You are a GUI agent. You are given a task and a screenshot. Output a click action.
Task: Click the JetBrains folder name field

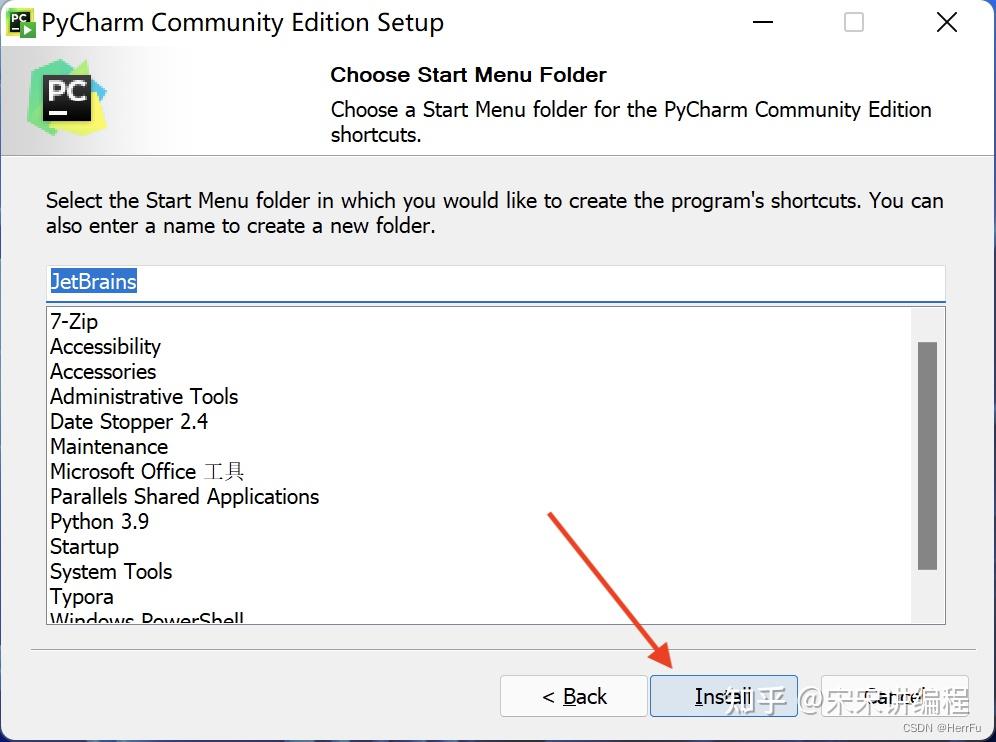click(495, 282)
